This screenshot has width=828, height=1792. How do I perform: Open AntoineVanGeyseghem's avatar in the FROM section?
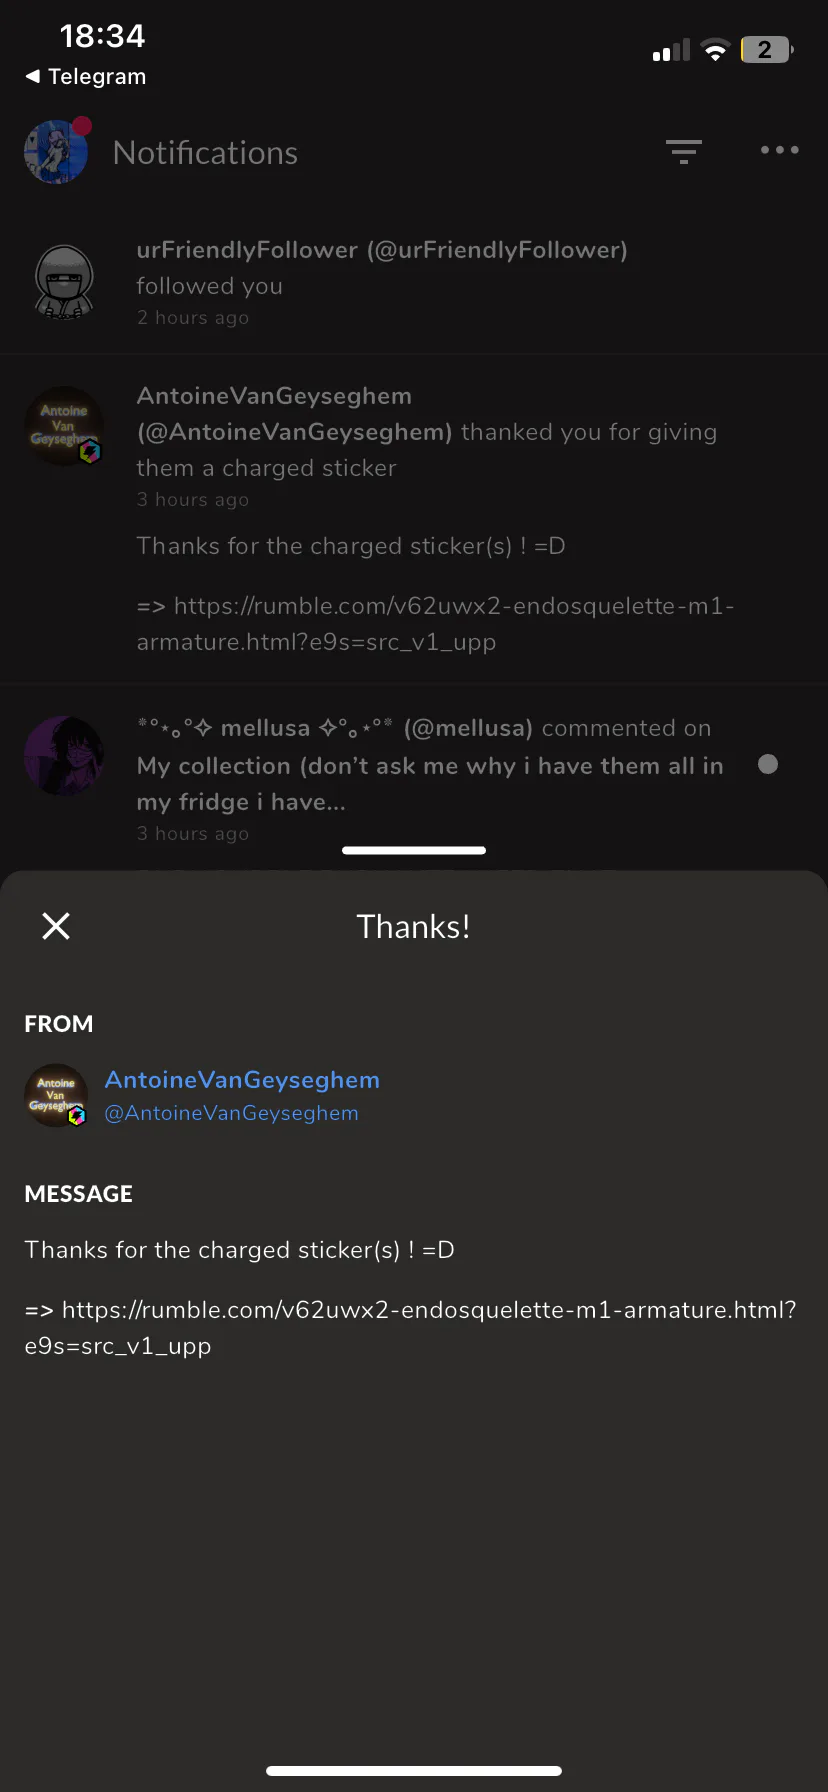56,1096
